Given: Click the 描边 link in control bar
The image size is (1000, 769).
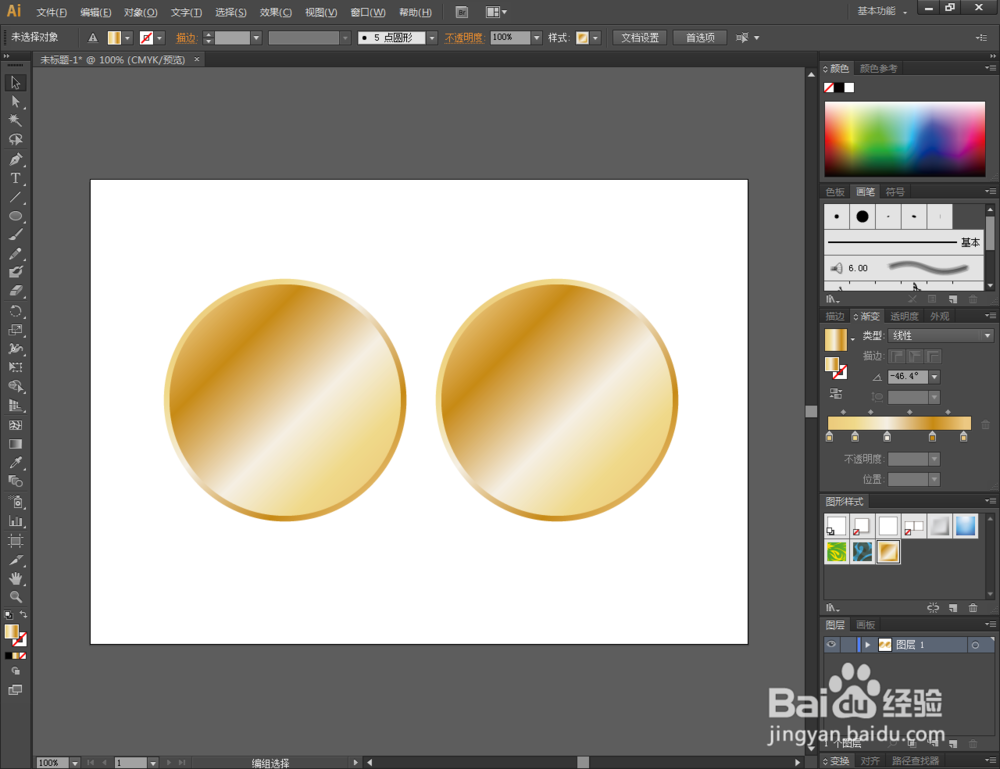Looking at the screenshot, I should point(186,38).
